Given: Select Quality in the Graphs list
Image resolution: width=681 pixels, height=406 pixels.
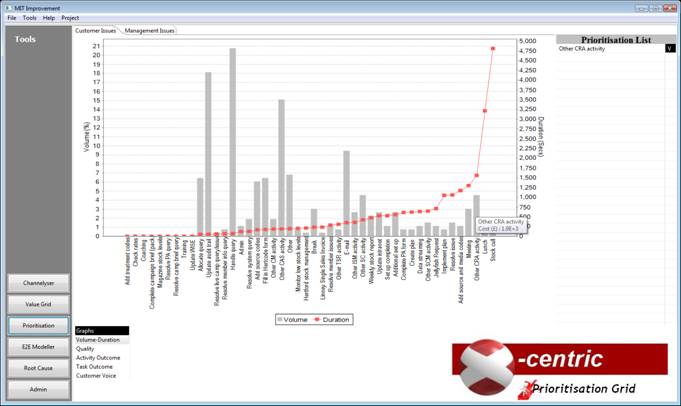Looking at the screenshot, I should tap(85, 349).
